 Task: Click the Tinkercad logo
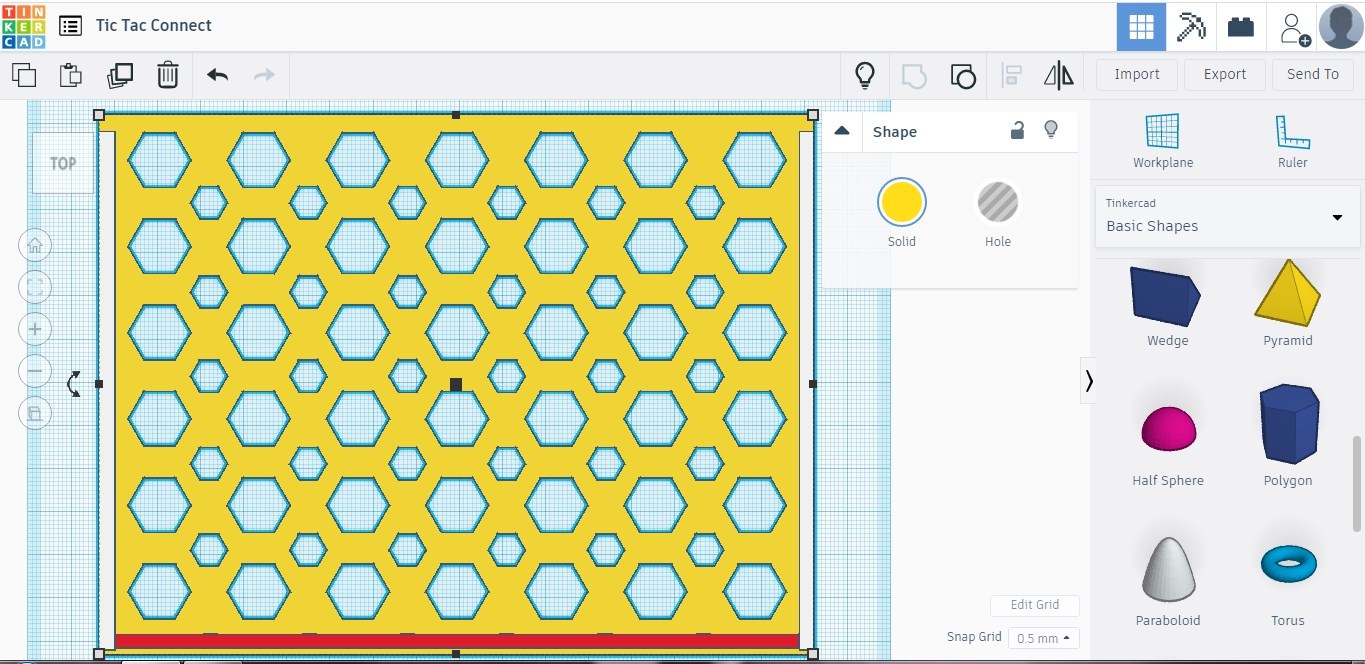[23, 26]
